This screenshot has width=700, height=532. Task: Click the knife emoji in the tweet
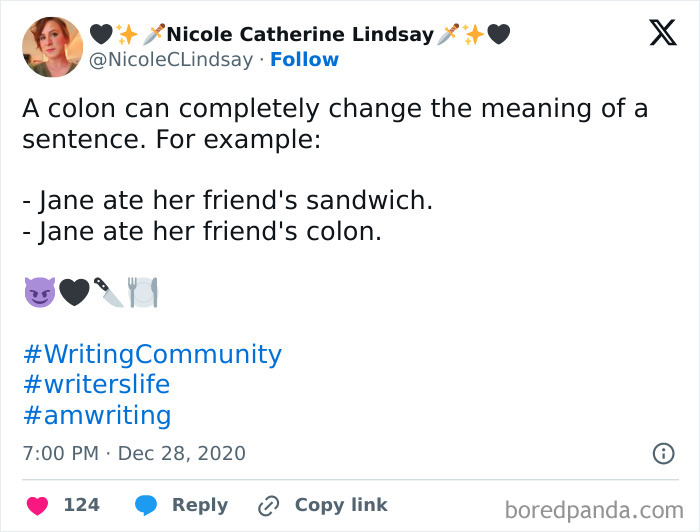click(108, 292)
